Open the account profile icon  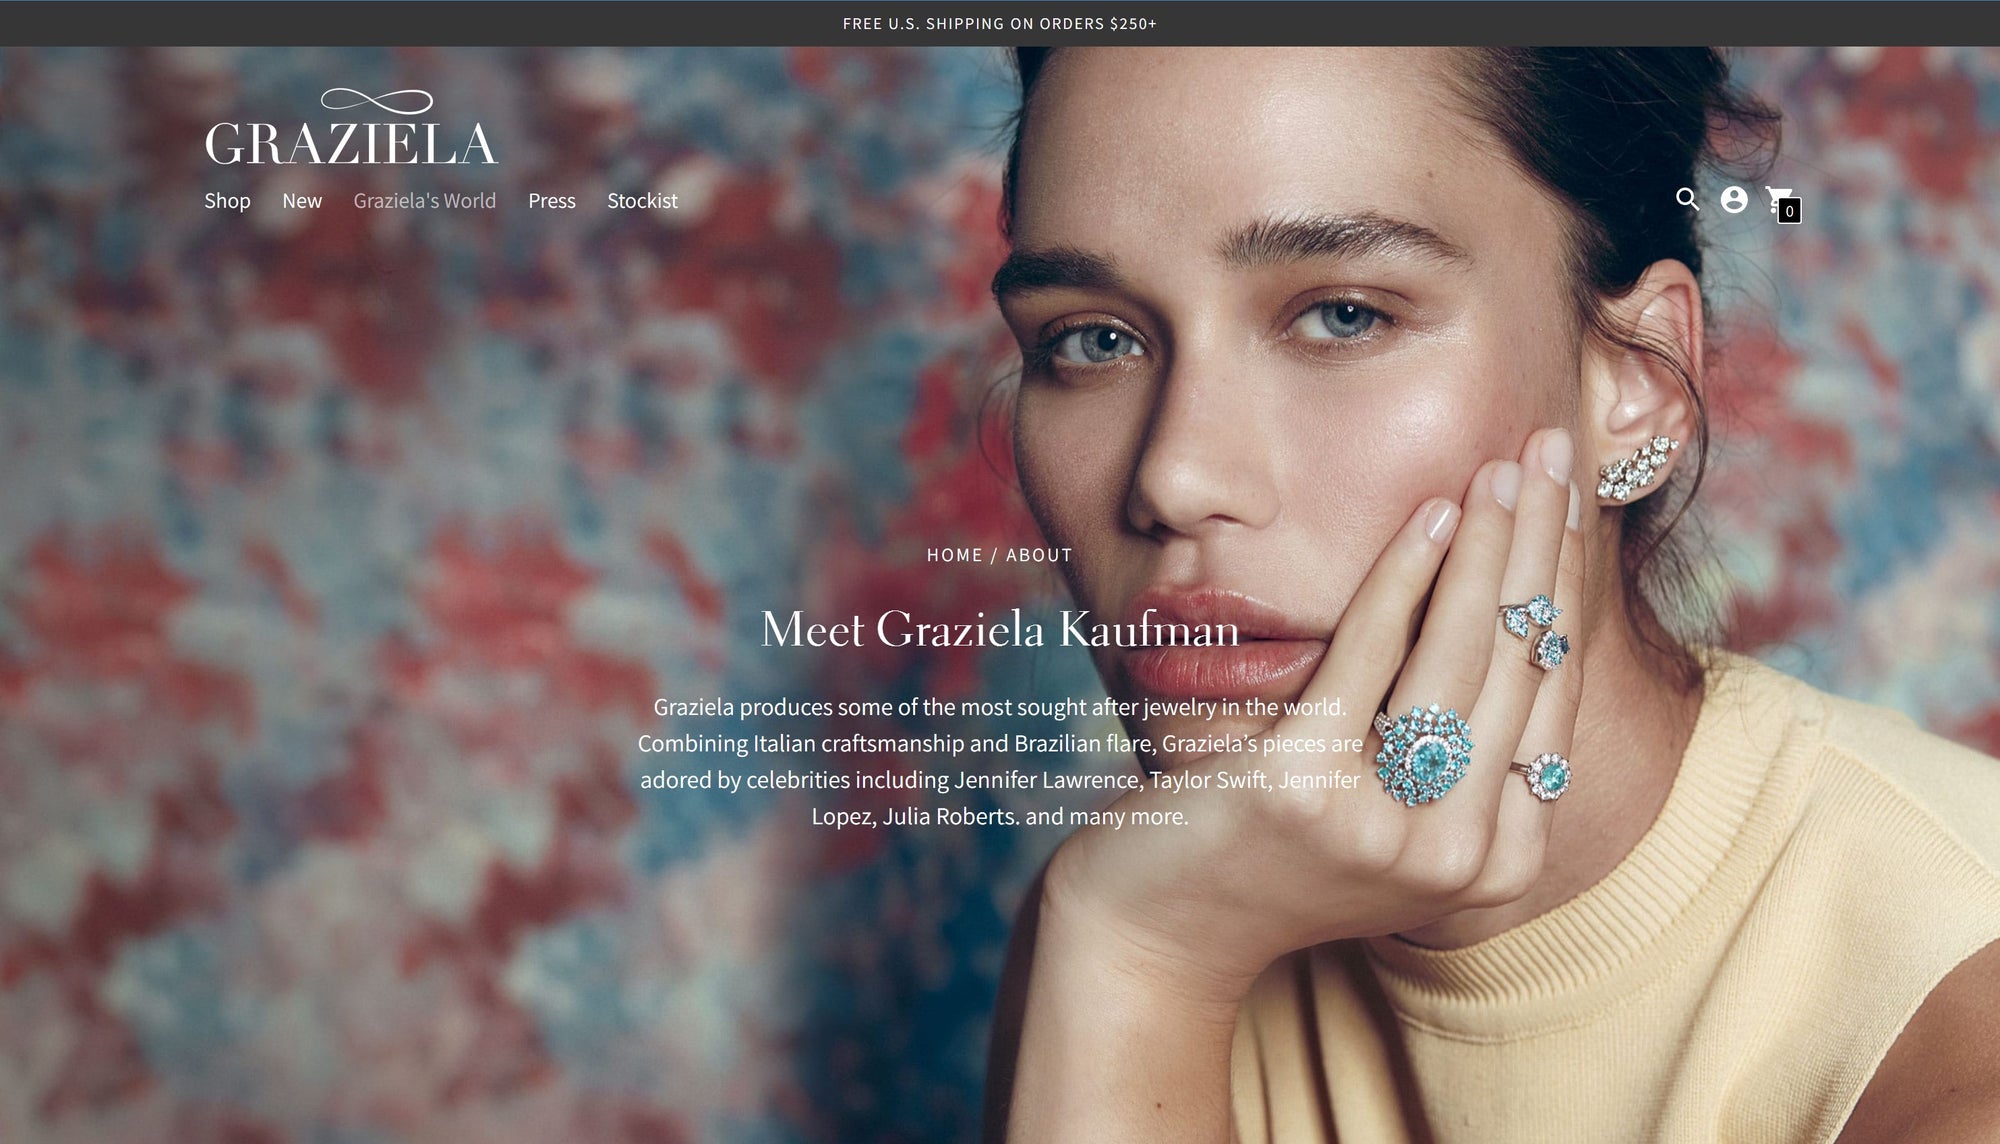pos(1734,200)
